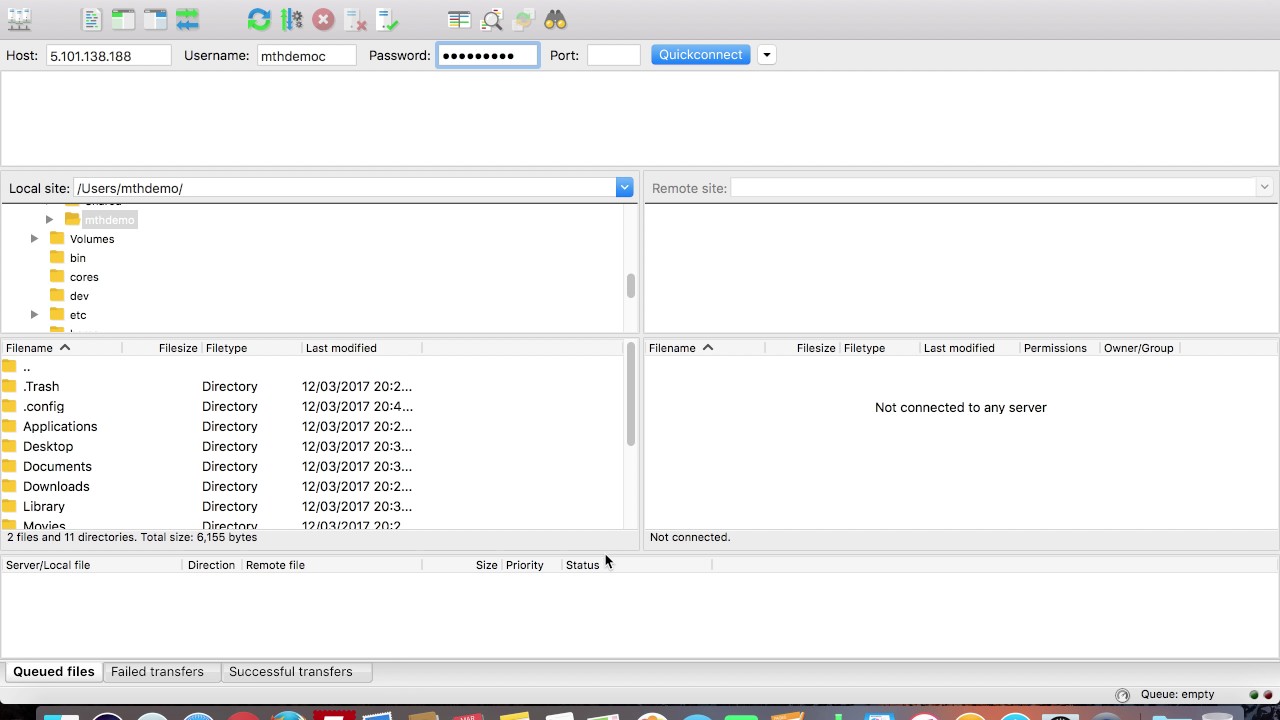The width and height of the screenshot is (1280, 720).
Task: Select the .config directory row
Action: pos(313,406)
